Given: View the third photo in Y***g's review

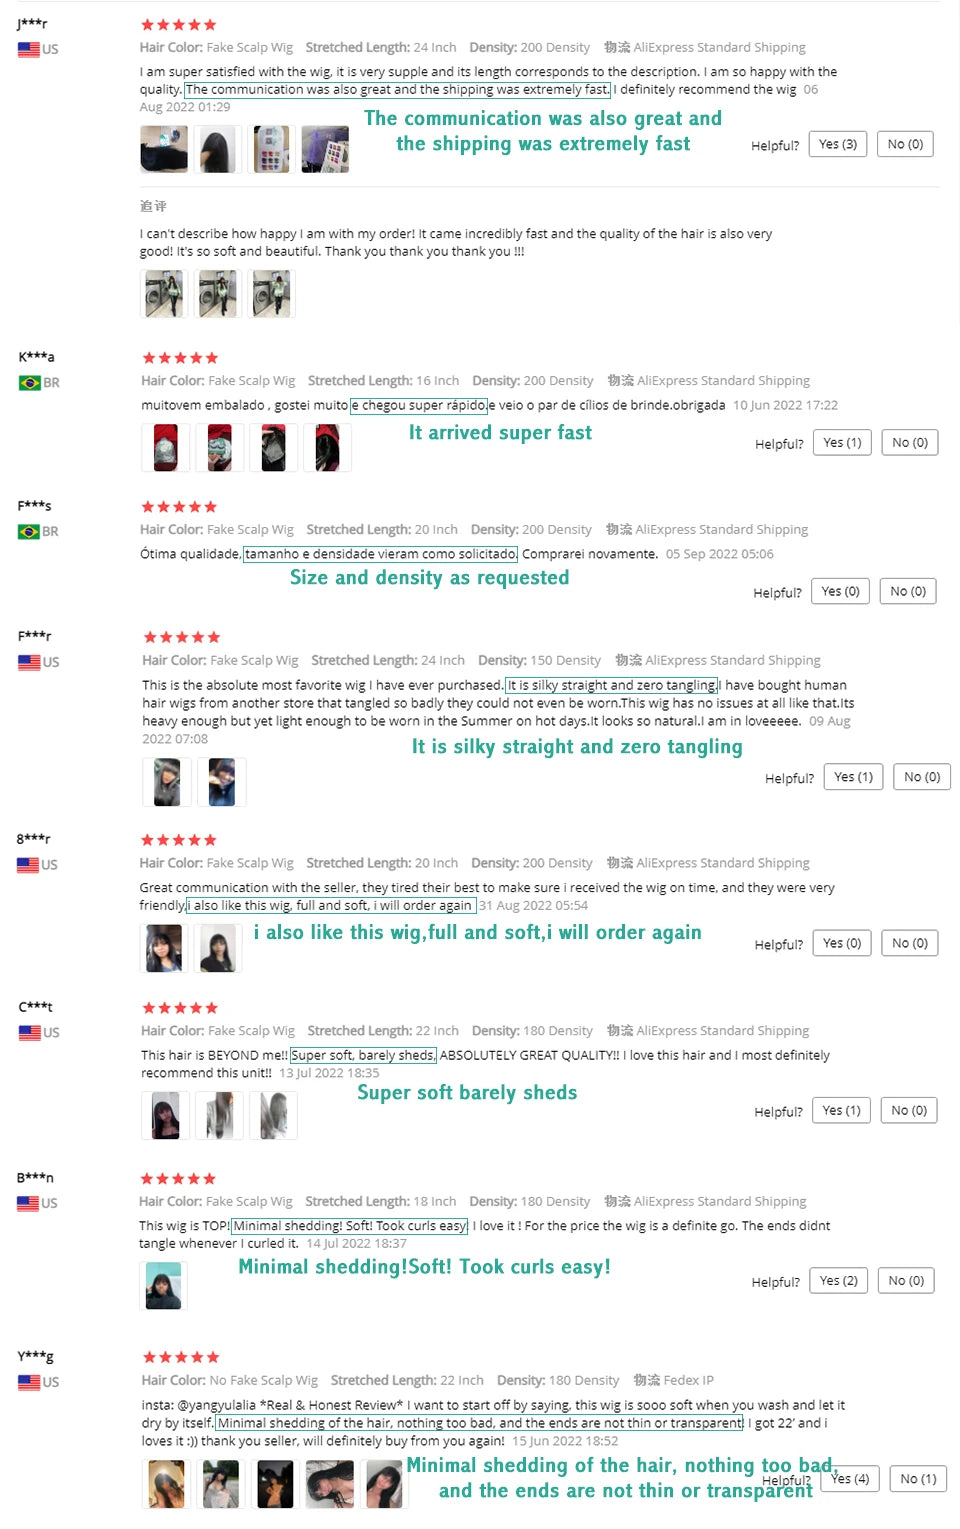Looking at the screenshot, I should (x=275, y=1484).
